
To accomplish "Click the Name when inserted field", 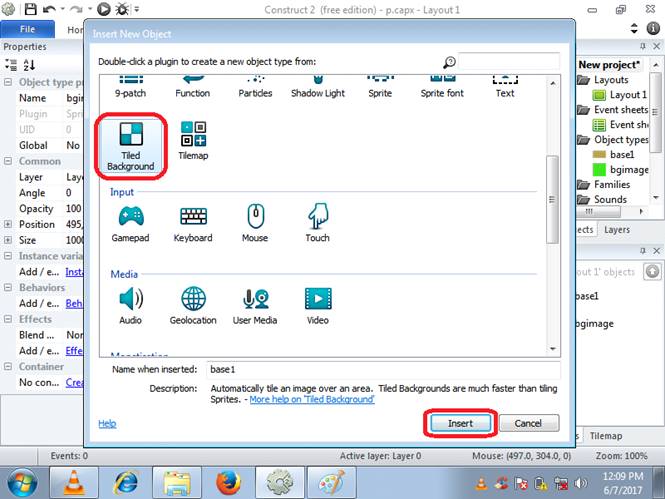I will point(383,370).
